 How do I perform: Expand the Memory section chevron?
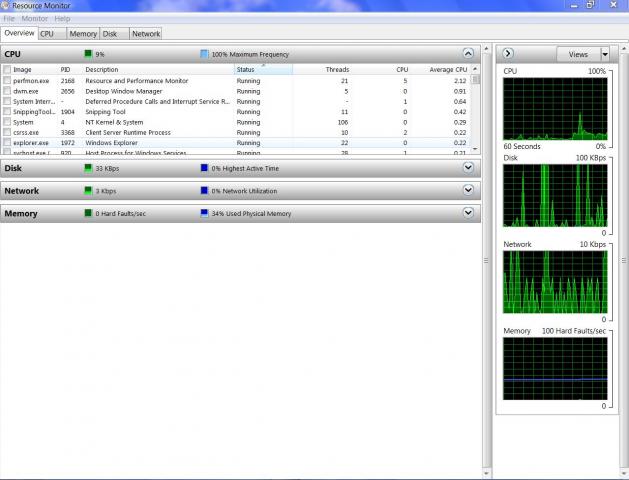468,213
